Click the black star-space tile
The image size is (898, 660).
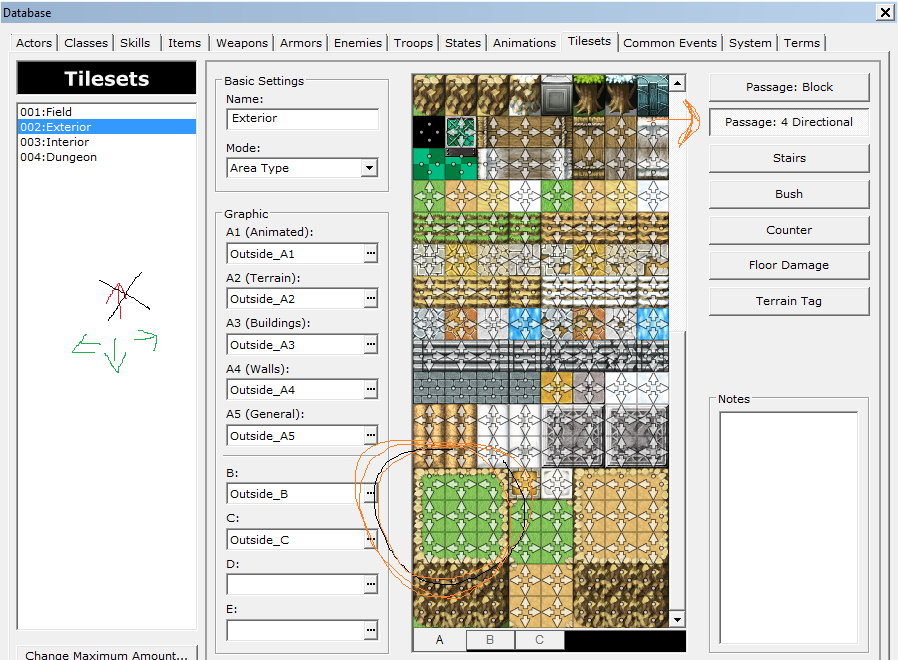tap(429, 131)
